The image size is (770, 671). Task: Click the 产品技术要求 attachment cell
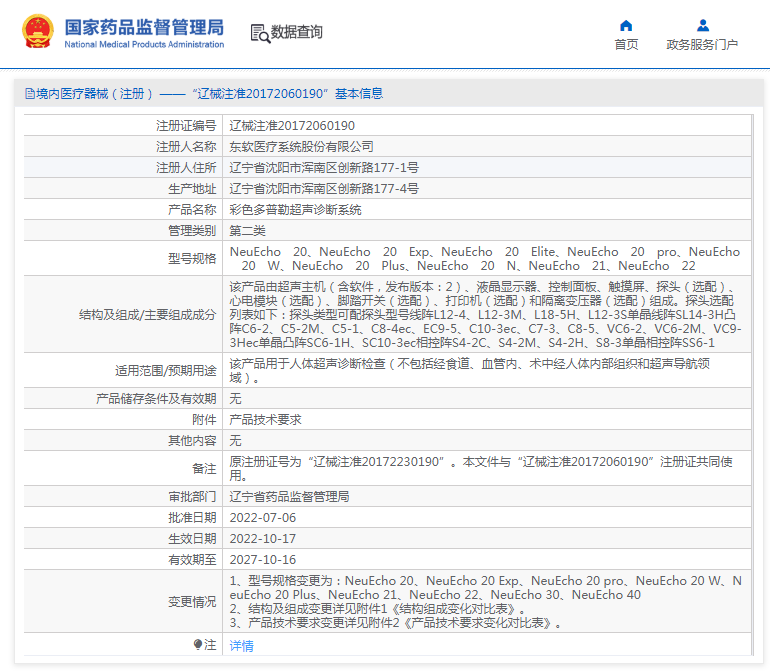pos(265,420)
